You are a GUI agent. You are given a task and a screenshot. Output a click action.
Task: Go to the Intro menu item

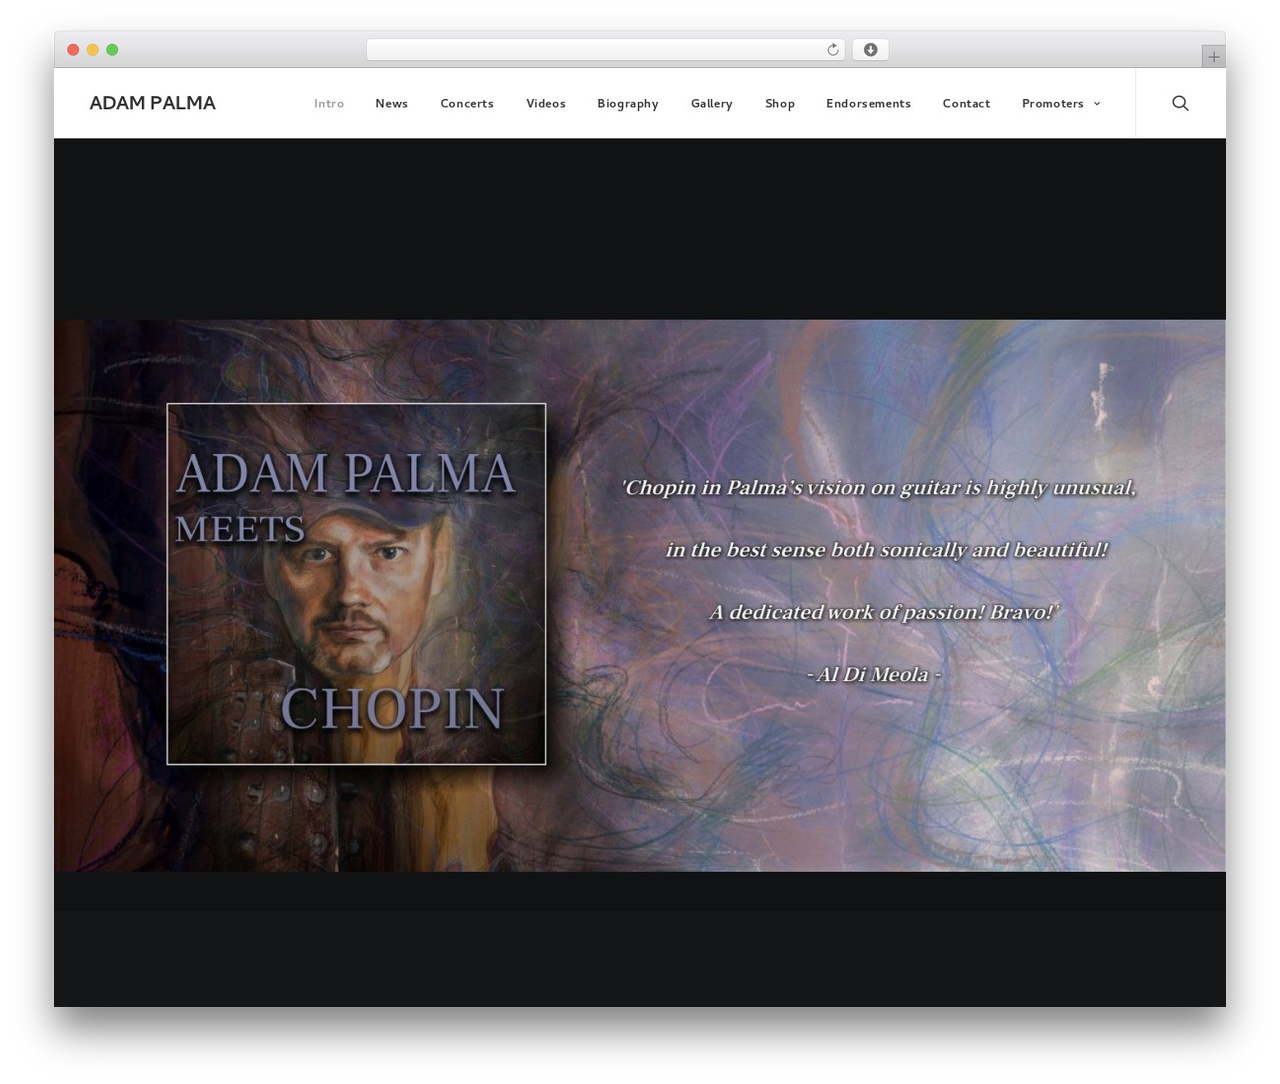click(329, 103)
